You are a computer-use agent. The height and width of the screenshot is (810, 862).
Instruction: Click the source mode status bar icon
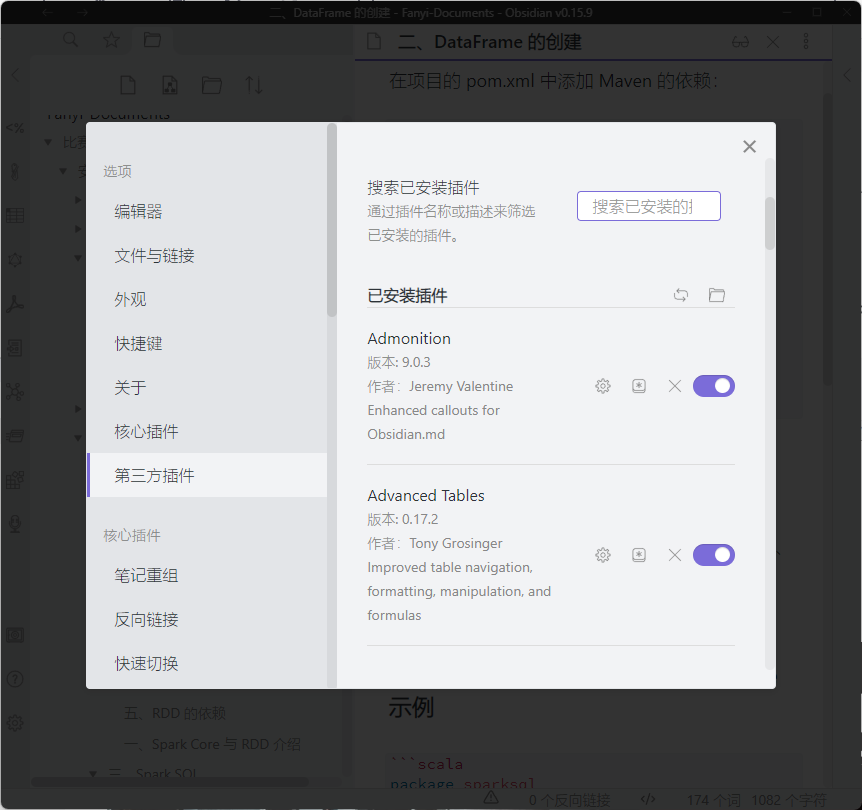[648, 798]
